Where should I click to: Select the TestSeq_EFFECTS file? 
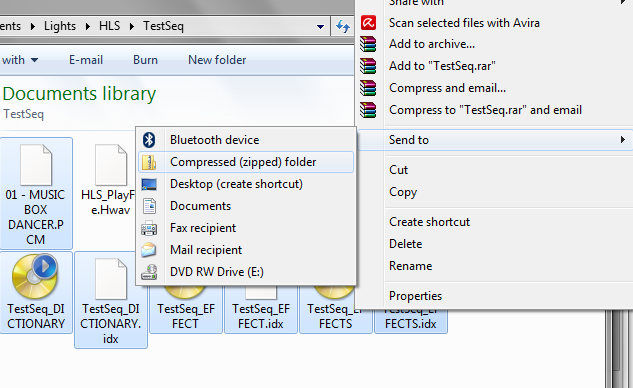[335, 309]
